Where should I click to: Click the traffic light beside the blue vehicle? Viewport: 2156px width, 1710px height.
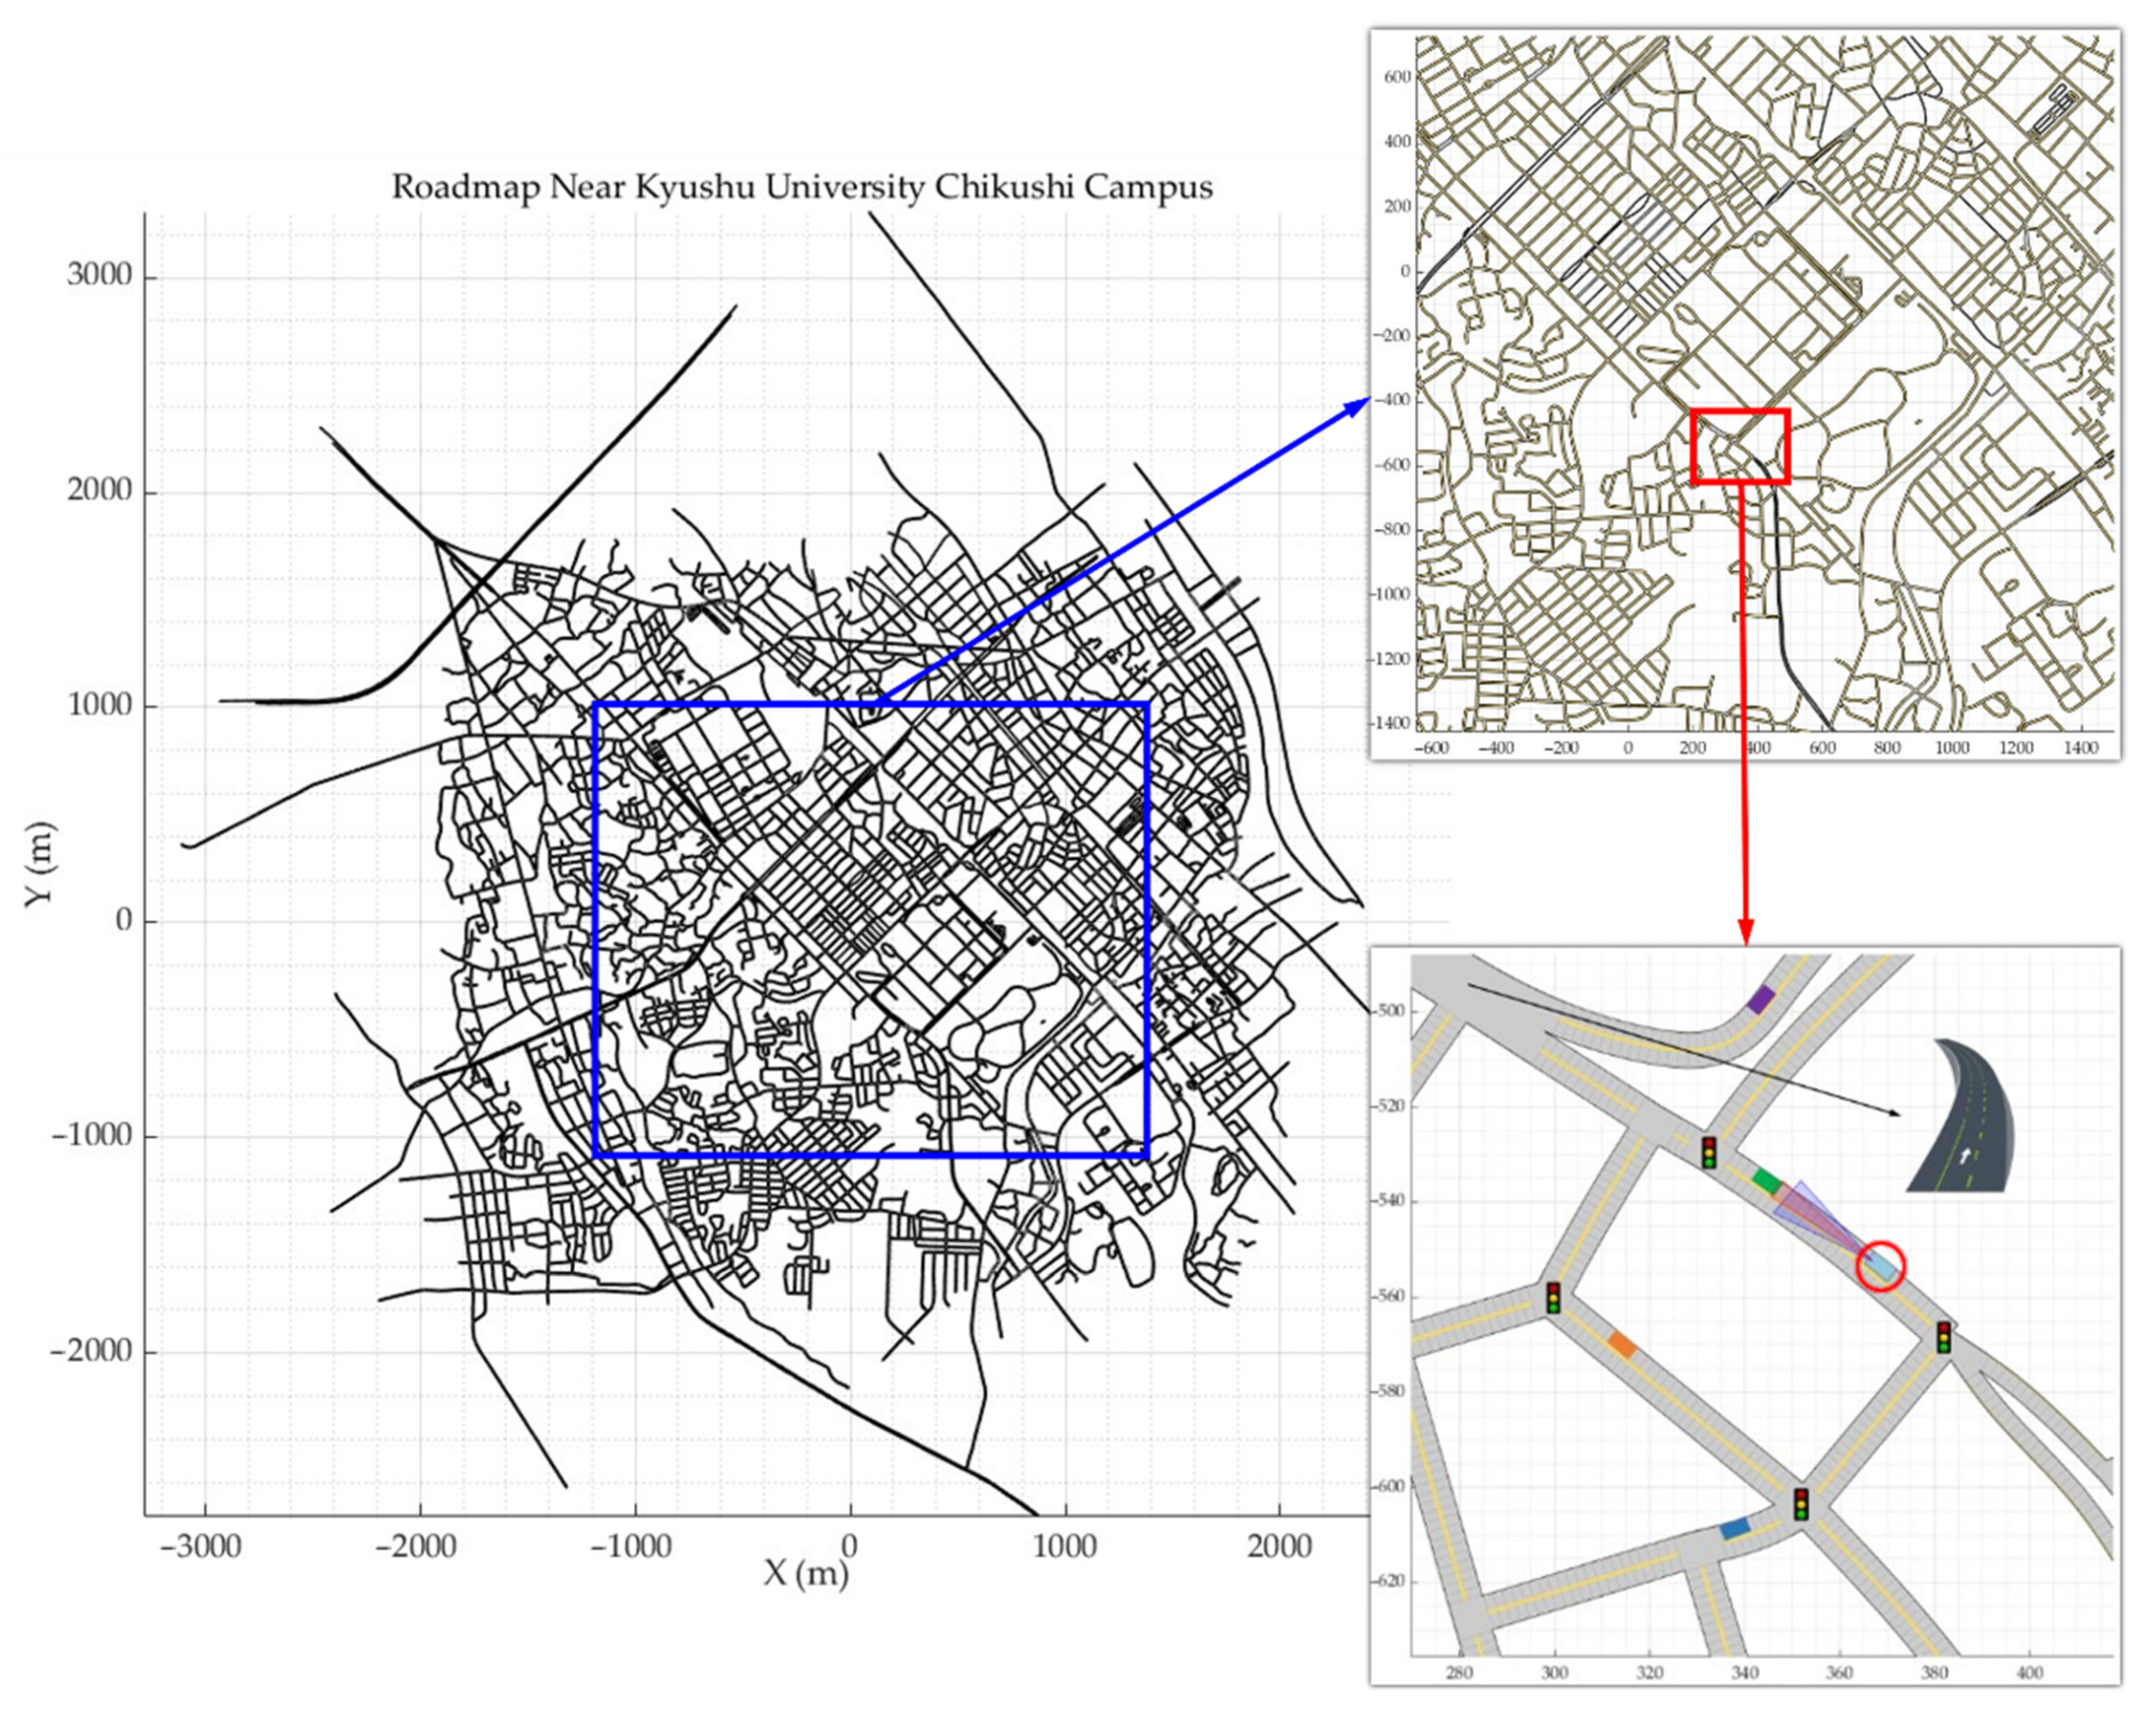[x=1801, y=1504]
